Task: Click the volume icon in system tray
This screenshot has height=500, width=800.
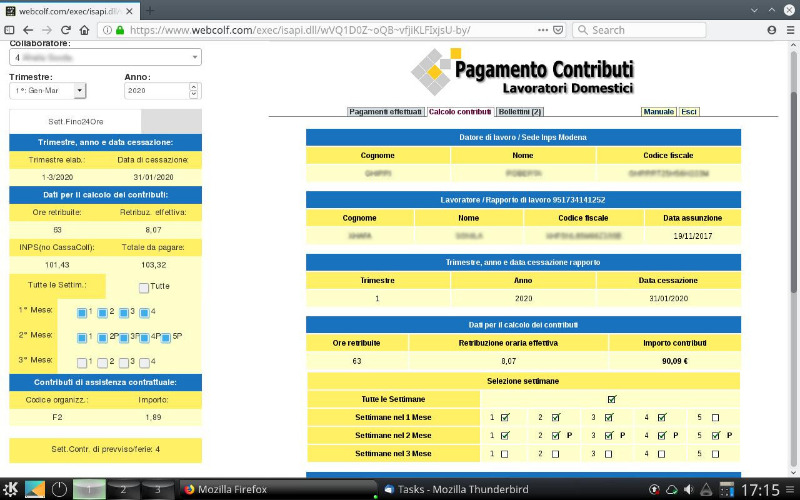Action: [687, 489]
